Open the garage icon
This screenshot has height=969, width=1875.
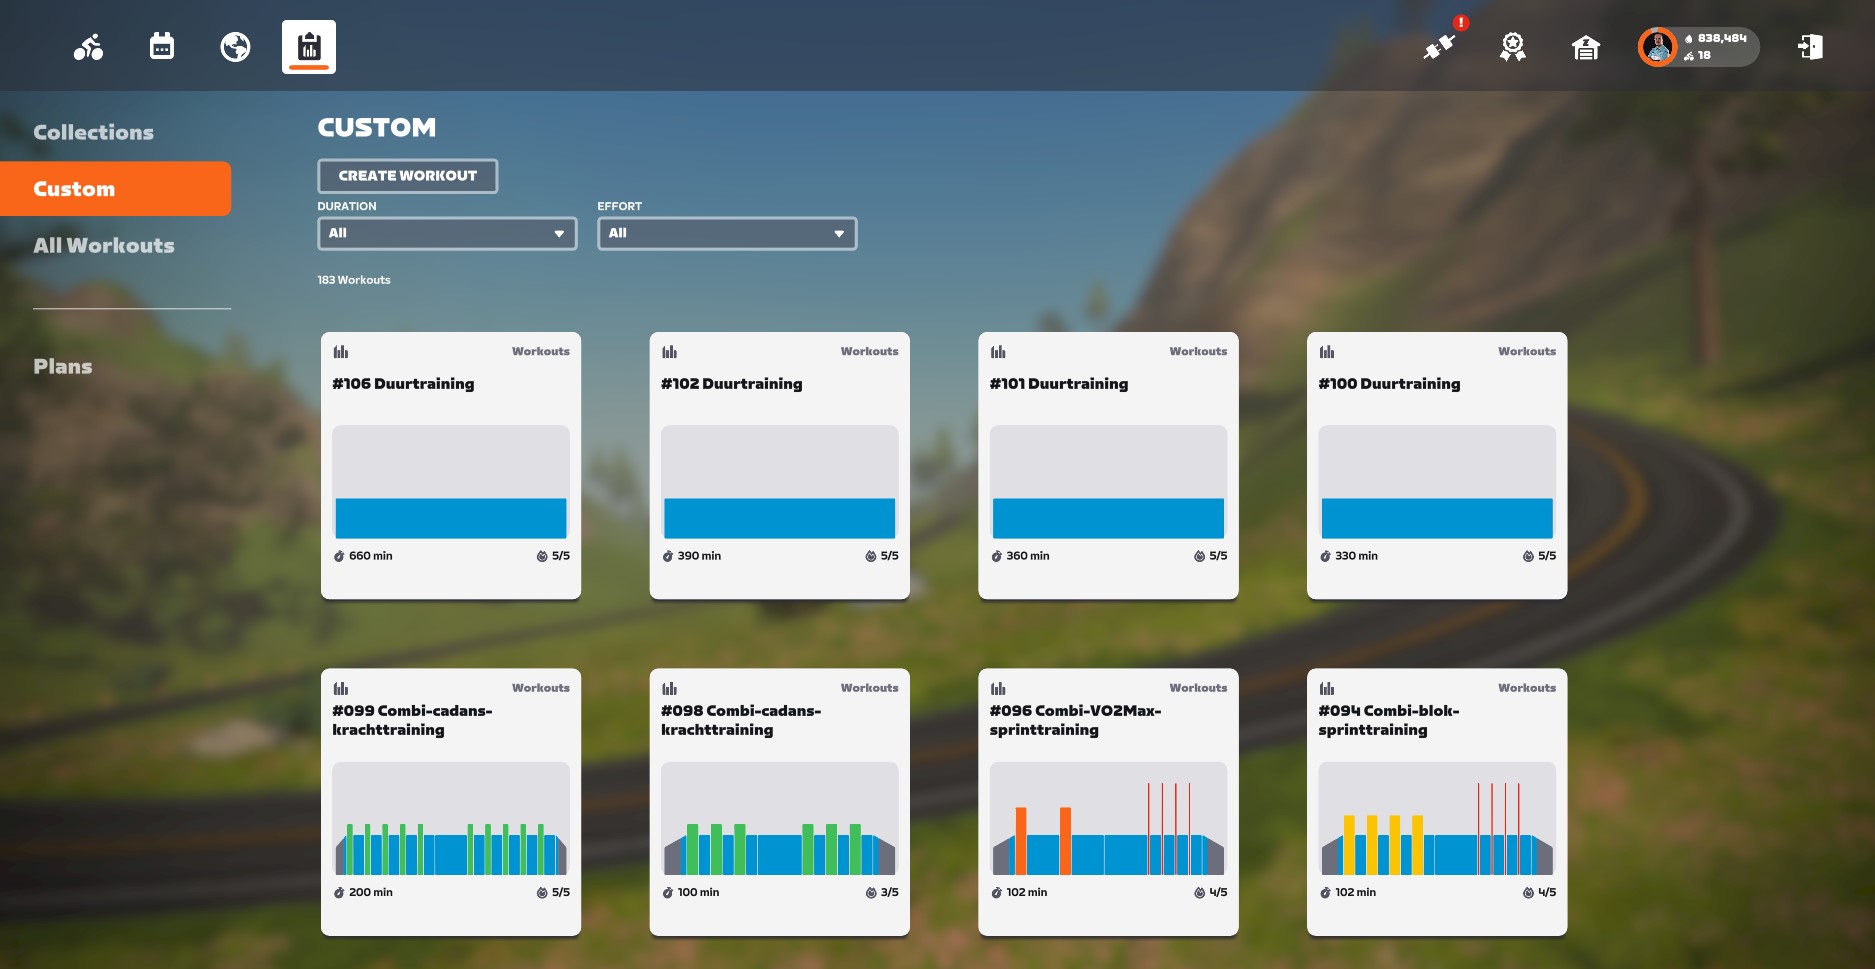(1586, 47)
